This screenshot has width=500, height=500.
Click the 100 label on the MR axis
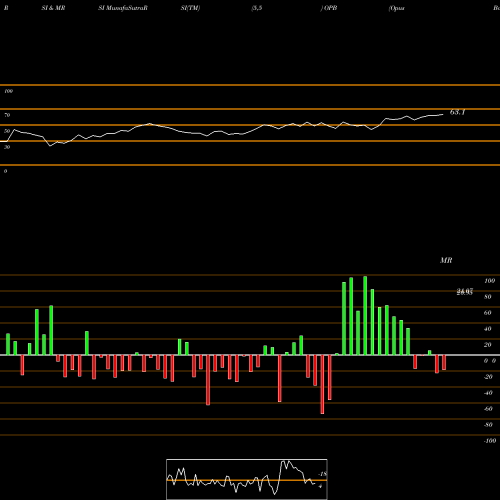pos(489,281)
